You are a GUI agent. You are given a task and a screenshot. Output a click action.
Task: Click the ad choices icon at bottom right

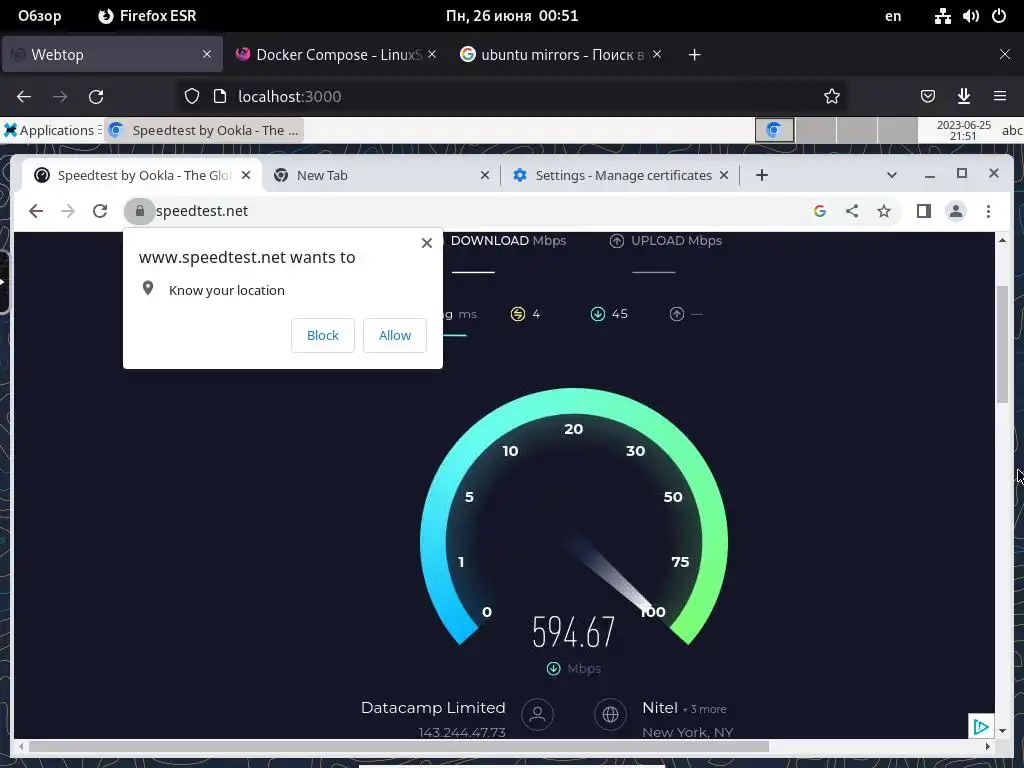(980, 726)
